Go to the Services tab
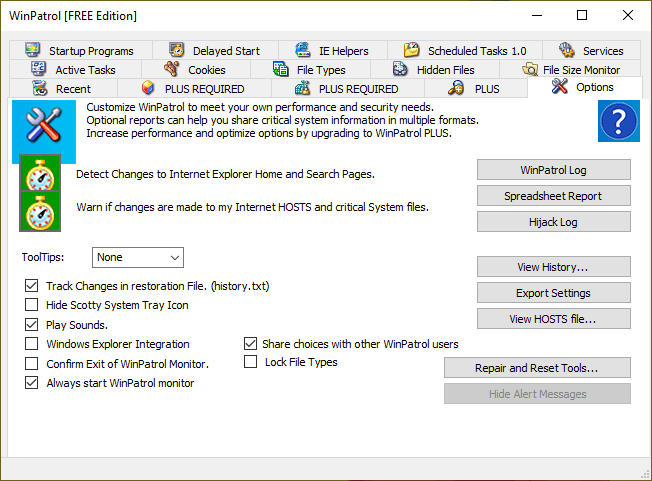This screenshot has height=481, width=652. (591, 51)
